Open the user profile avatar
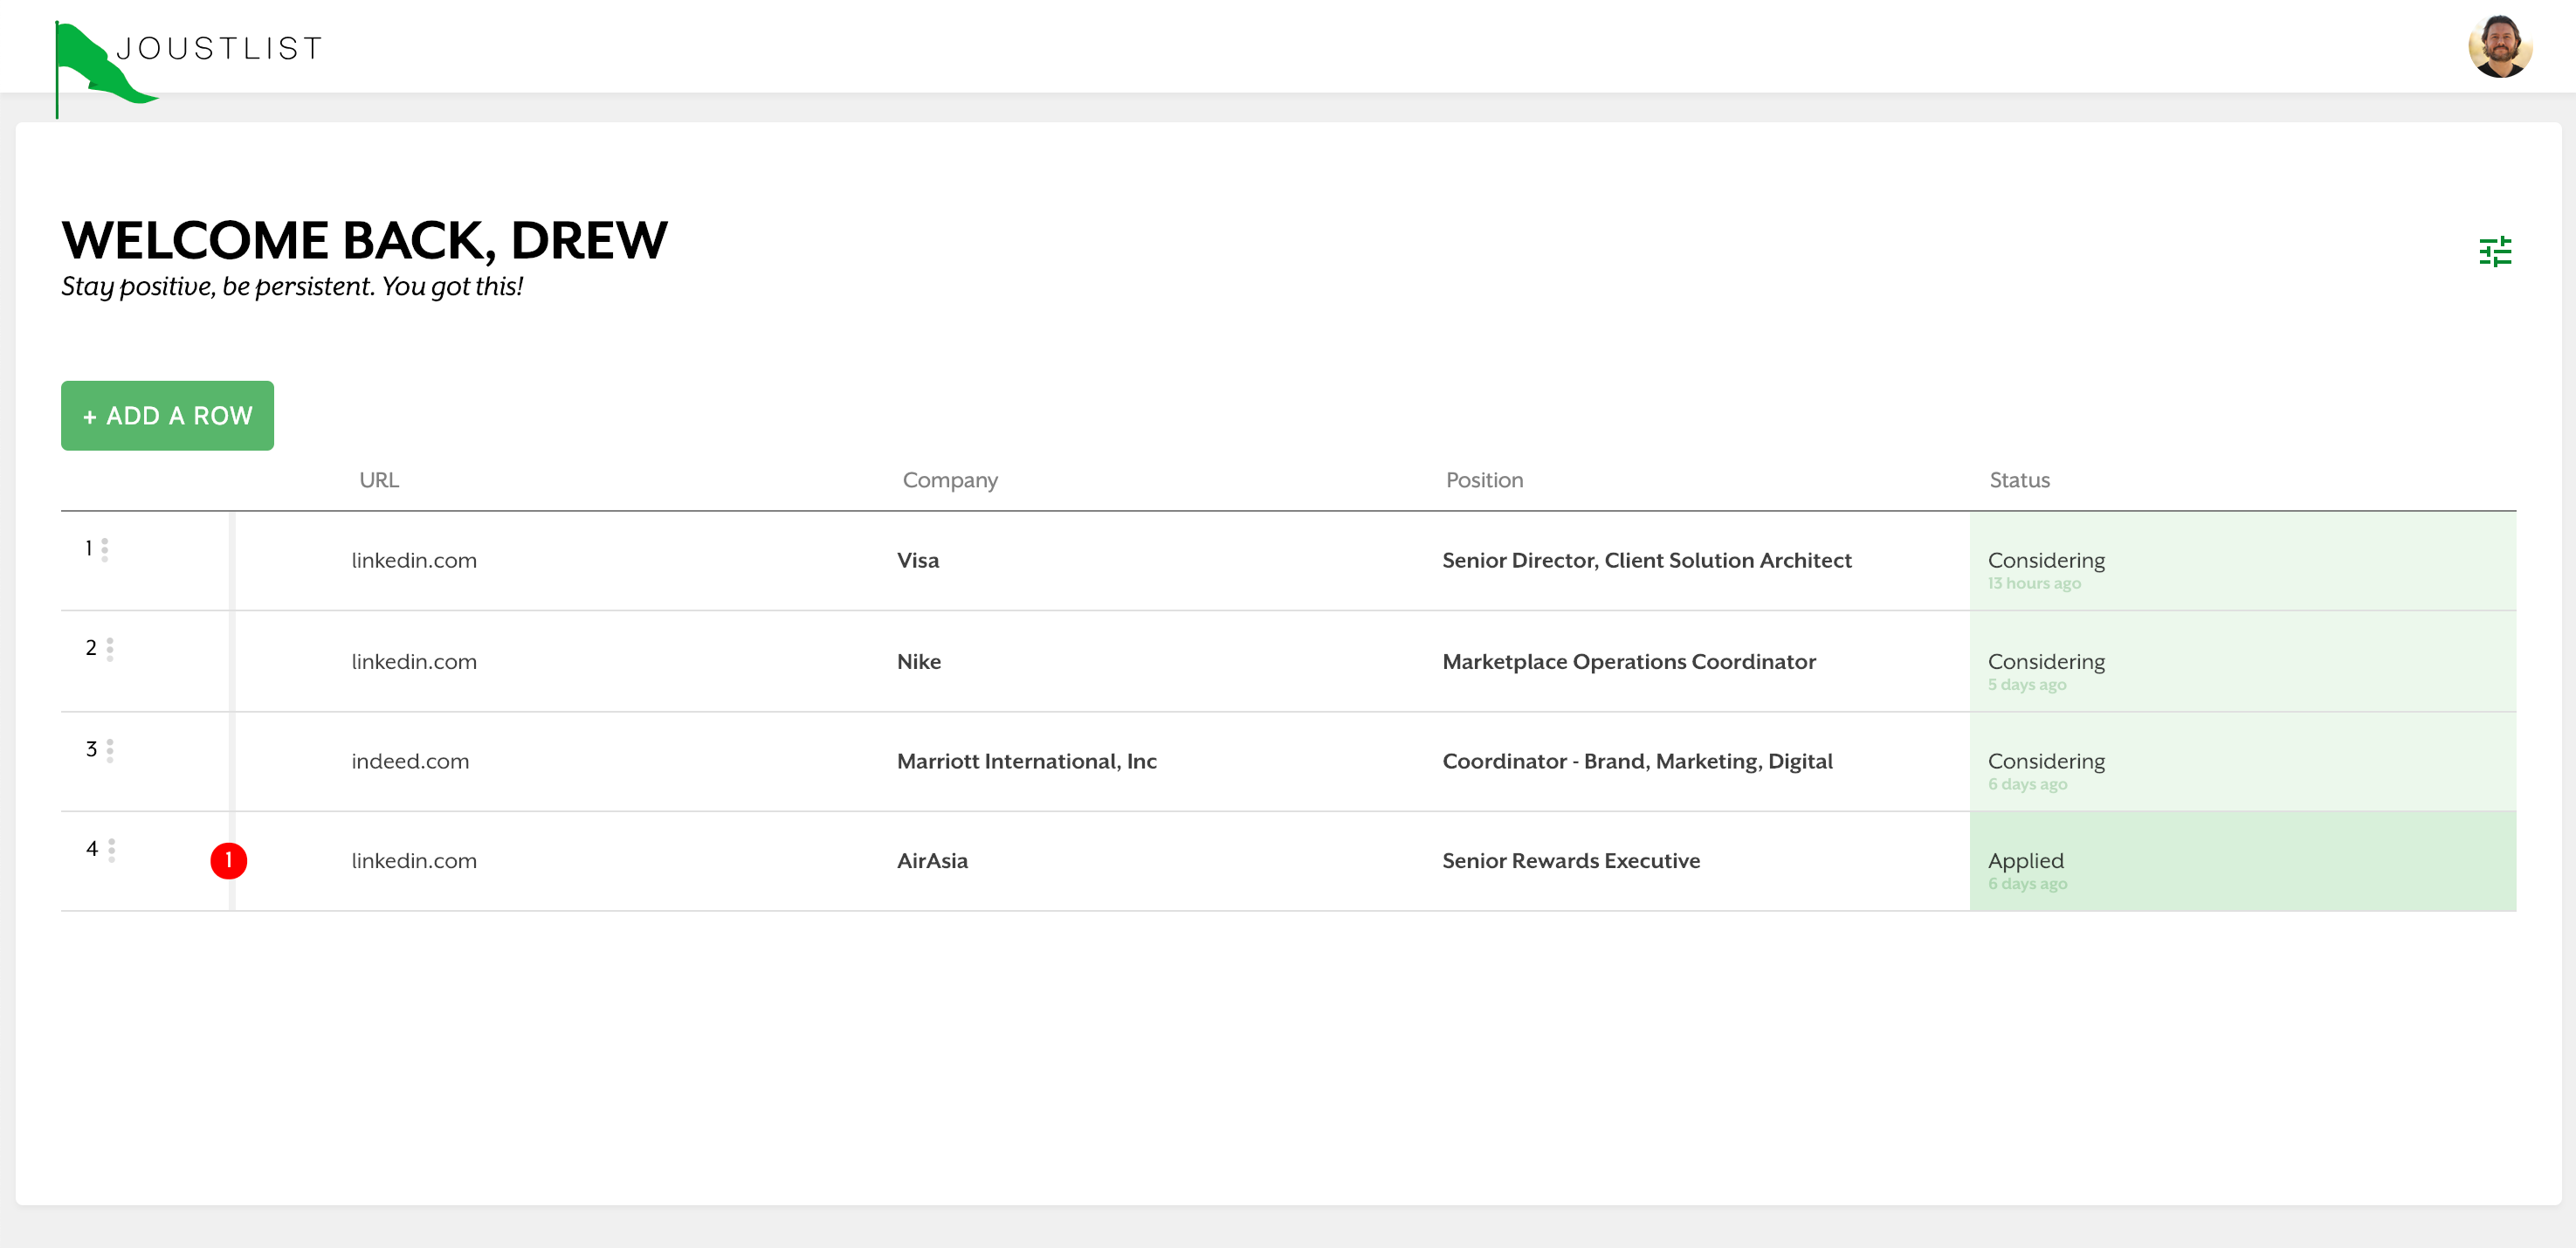 [x=2499, y=46]
